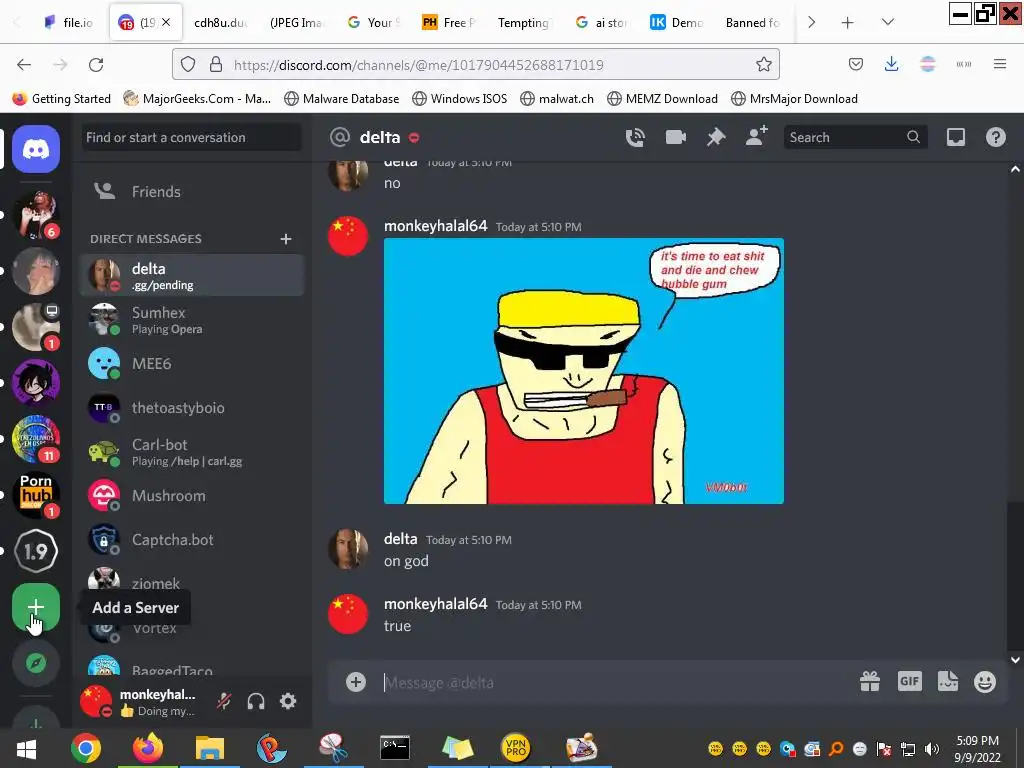Open the Firefox hamburger menu
The height and width of the screenshot is (768, 1024).
click(x=999, y=64)
